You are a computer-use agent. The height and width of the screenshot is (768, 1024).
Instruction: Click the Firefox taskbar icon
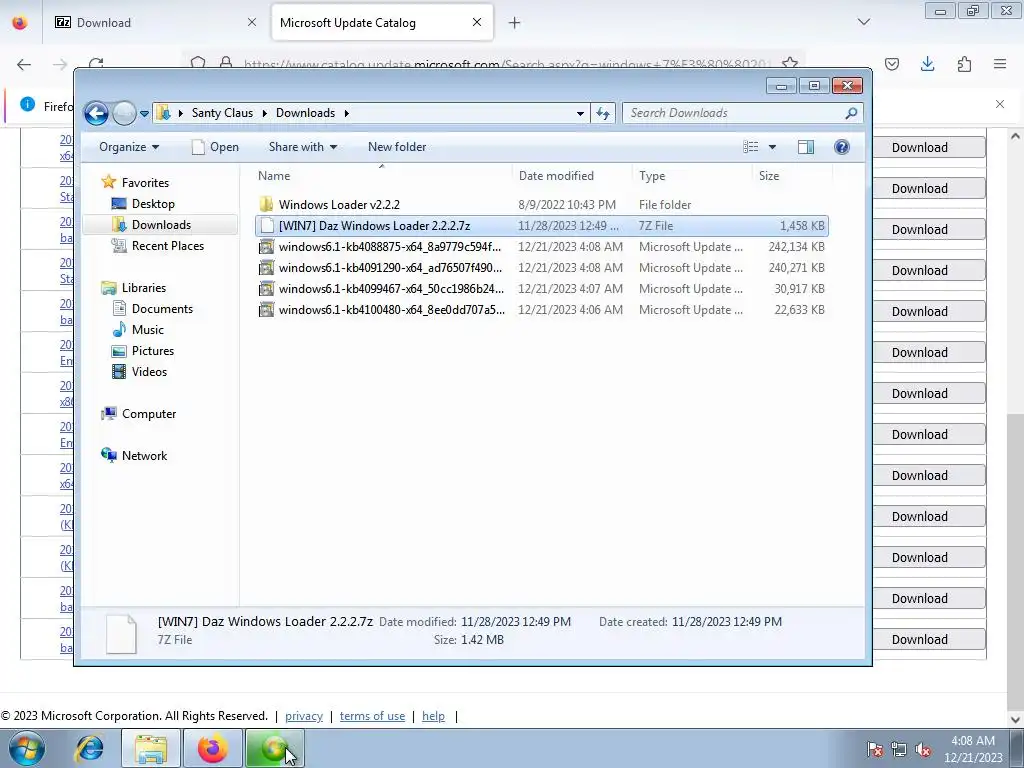(x=213, y=748)
